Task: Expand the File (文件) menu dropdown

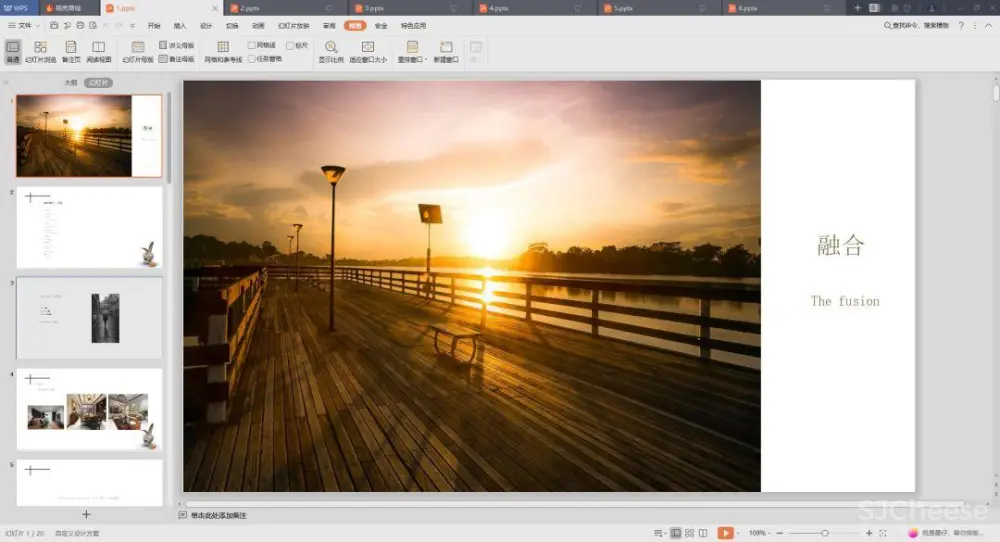Action: [x=24, y=25]
